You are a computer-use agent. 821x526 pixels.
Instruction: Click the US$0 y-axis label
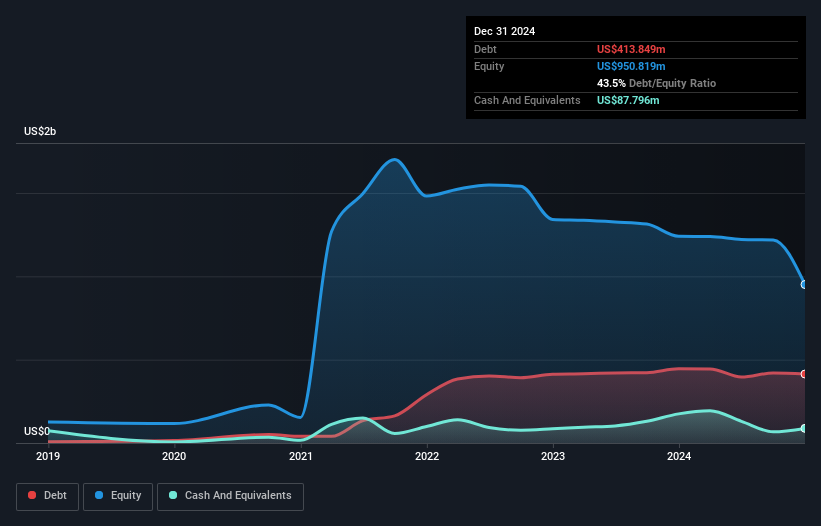(37, 431)
